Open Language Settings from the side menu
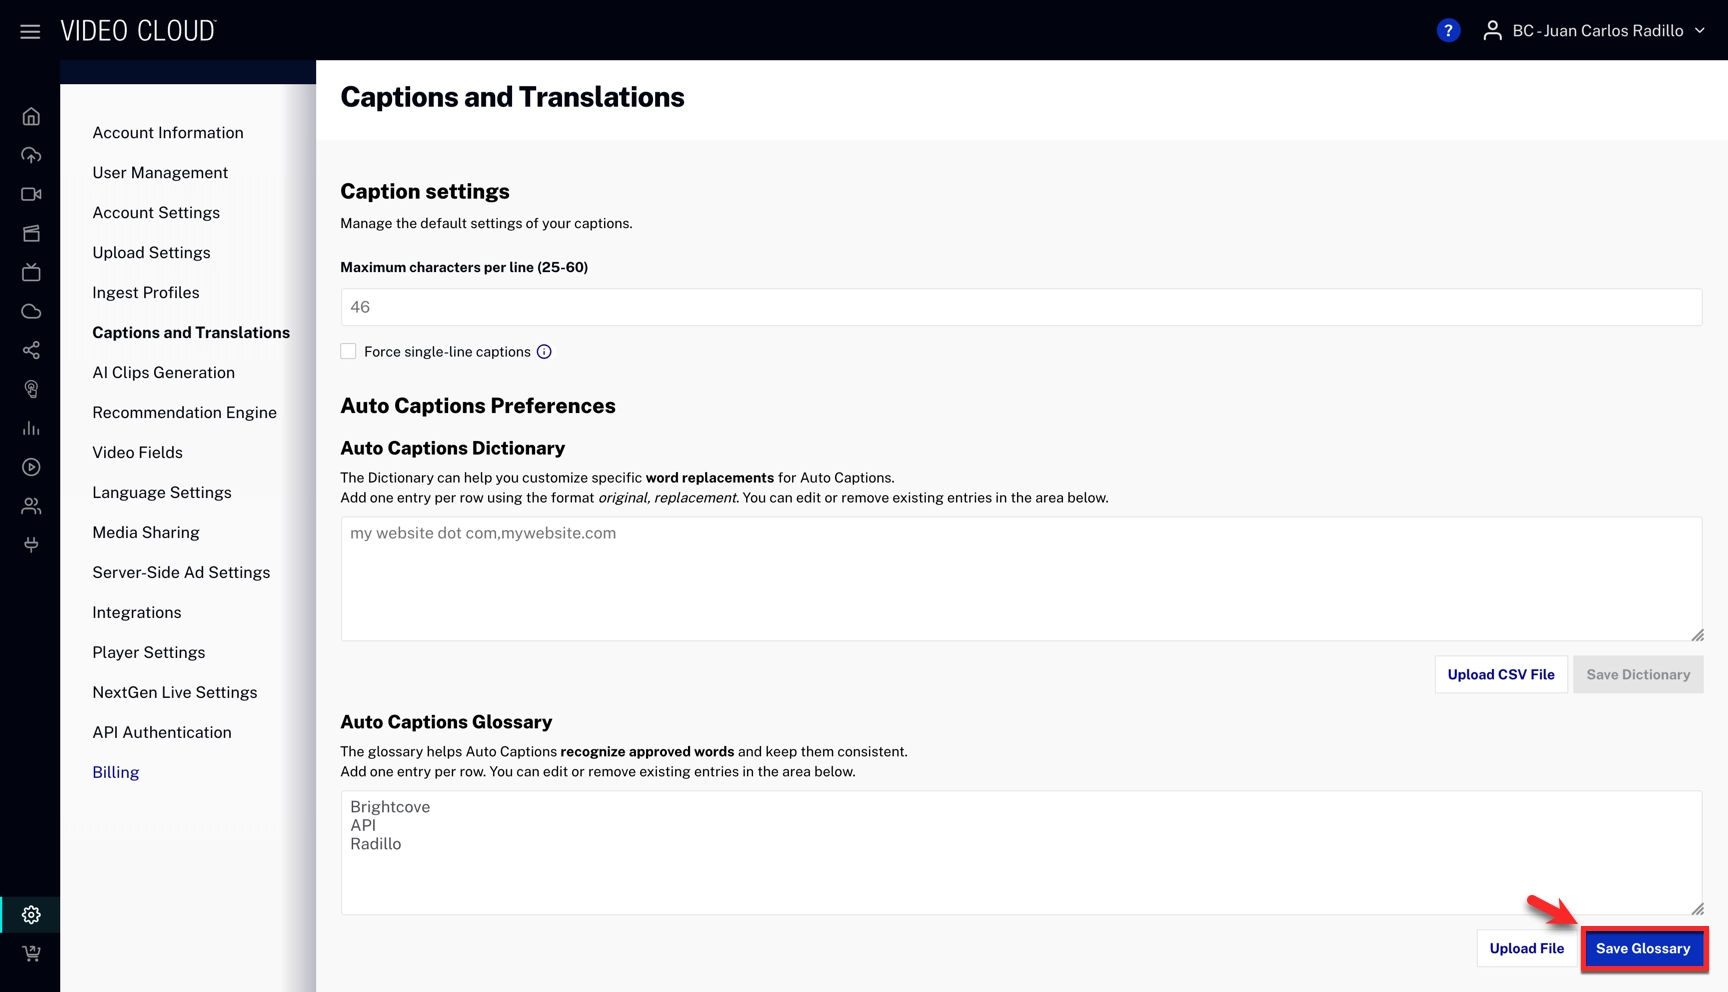1728x992 pixels. pos(161,492)
